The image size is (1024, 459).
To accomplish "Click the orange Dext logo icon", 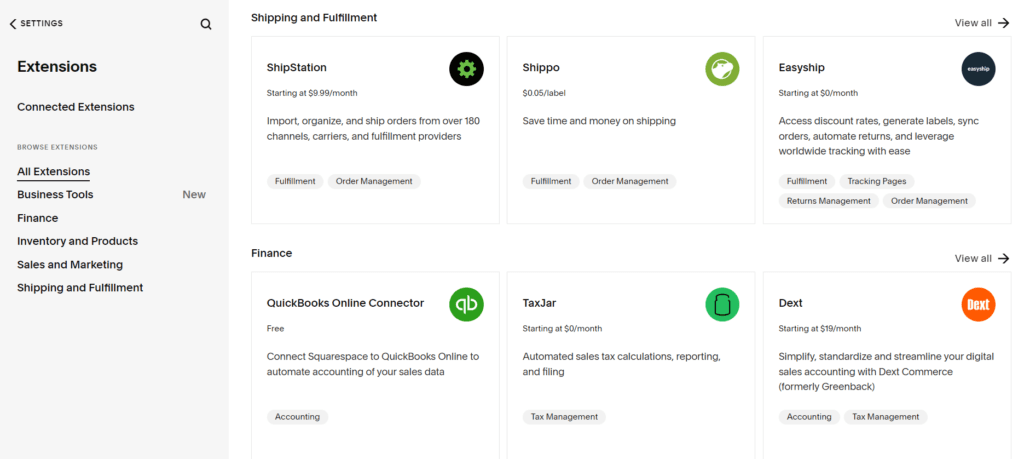I will (x=978, y=304).
